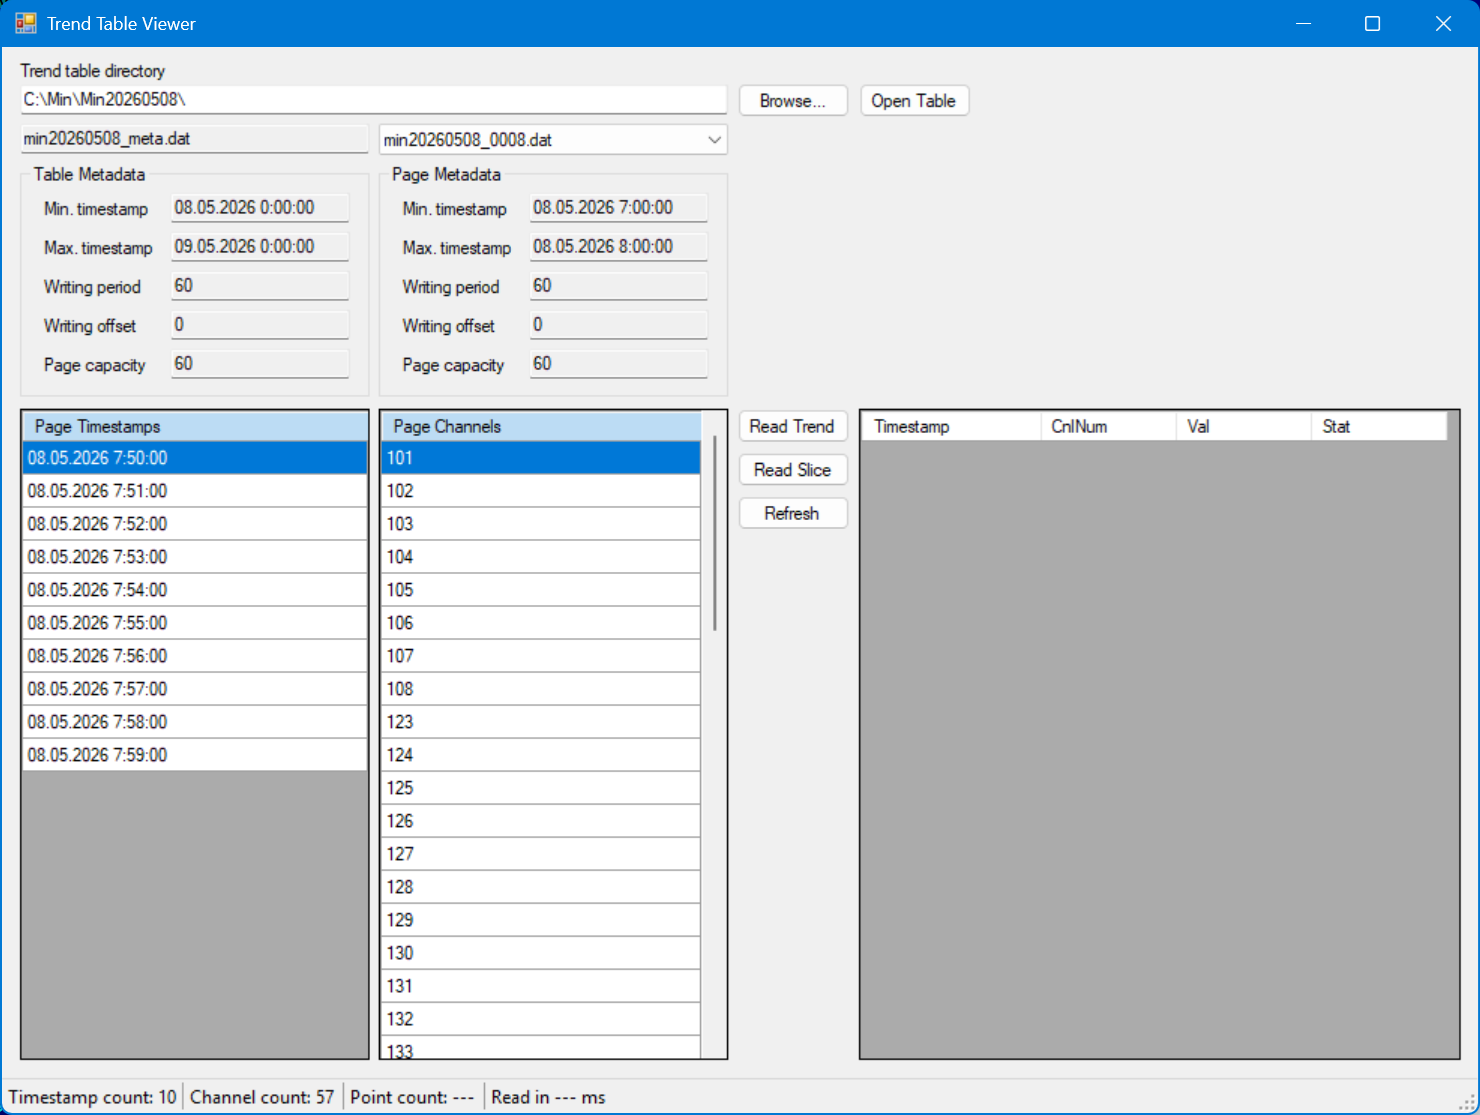Click the Open Table button
1480x1115 pixels.
click(x=914, y=101)
